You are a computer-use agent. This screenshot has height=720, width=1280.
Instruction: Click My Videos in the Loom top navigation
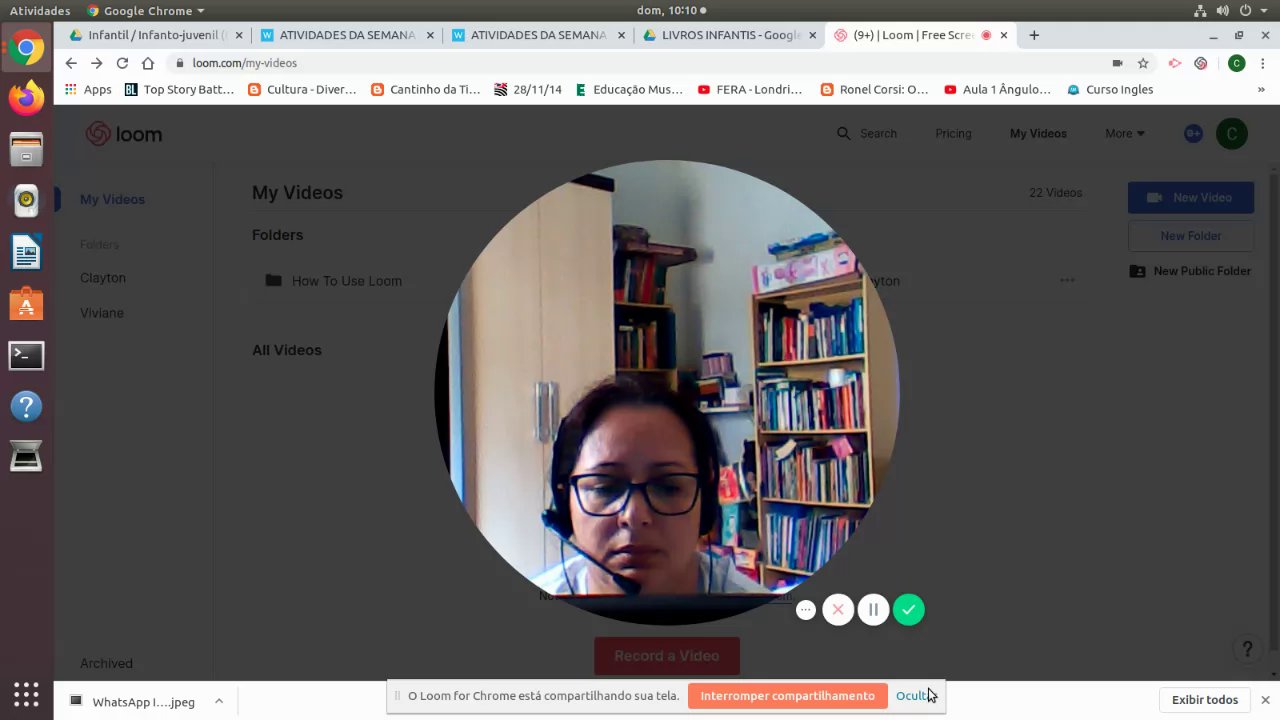pos(1038,133)
